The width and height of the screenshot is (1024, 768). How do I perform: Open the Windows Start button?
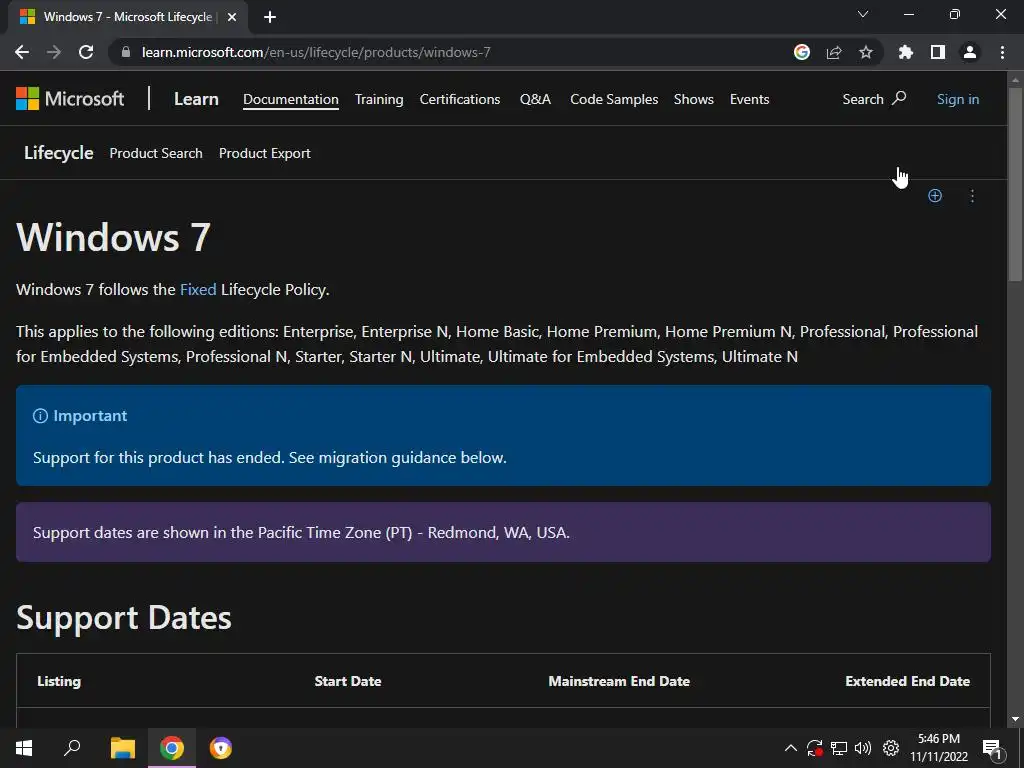point(24,748)
